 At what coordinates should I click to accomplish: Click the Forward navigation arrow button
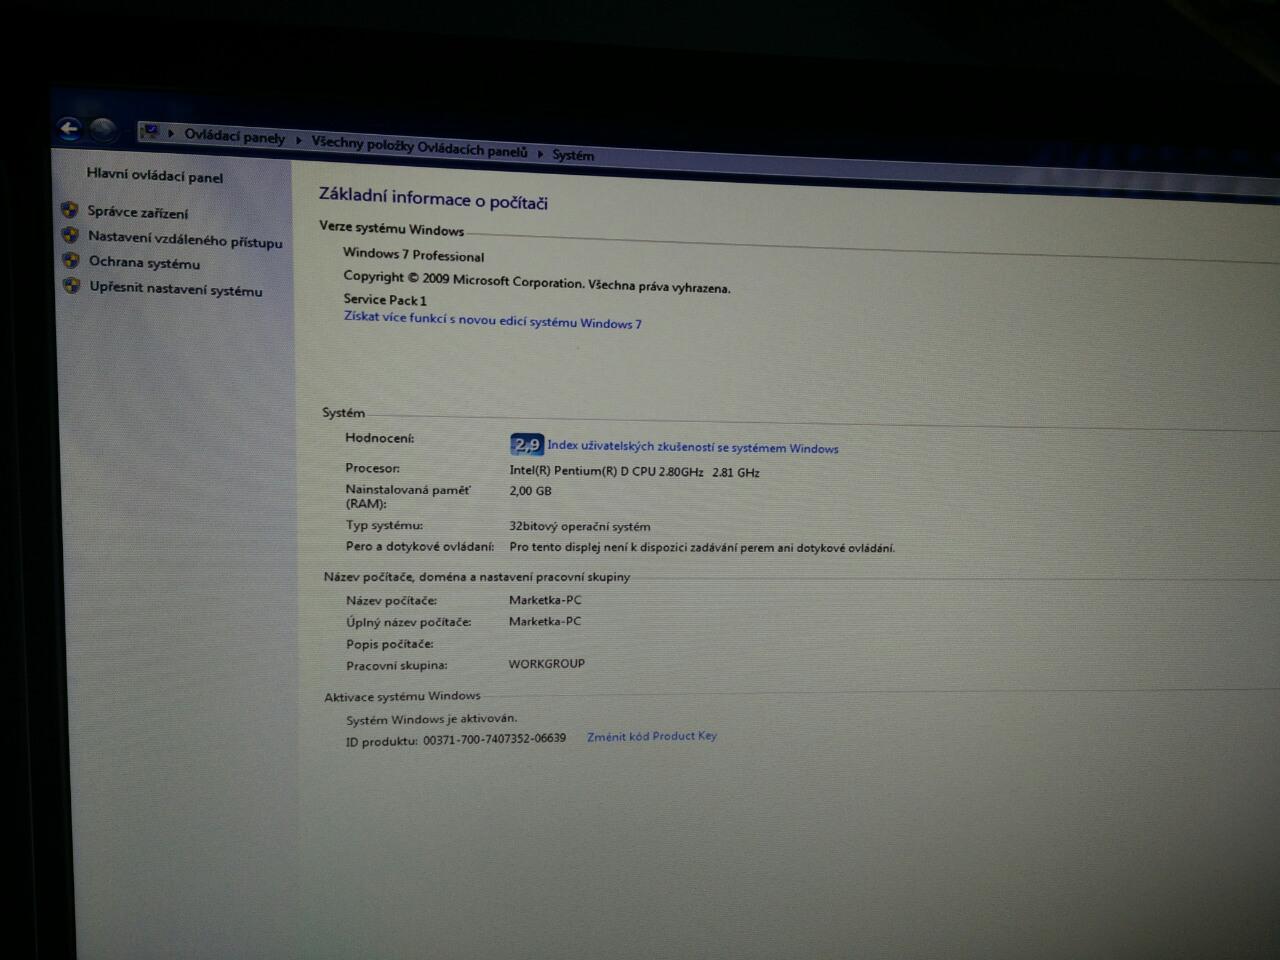pos(103,130)
